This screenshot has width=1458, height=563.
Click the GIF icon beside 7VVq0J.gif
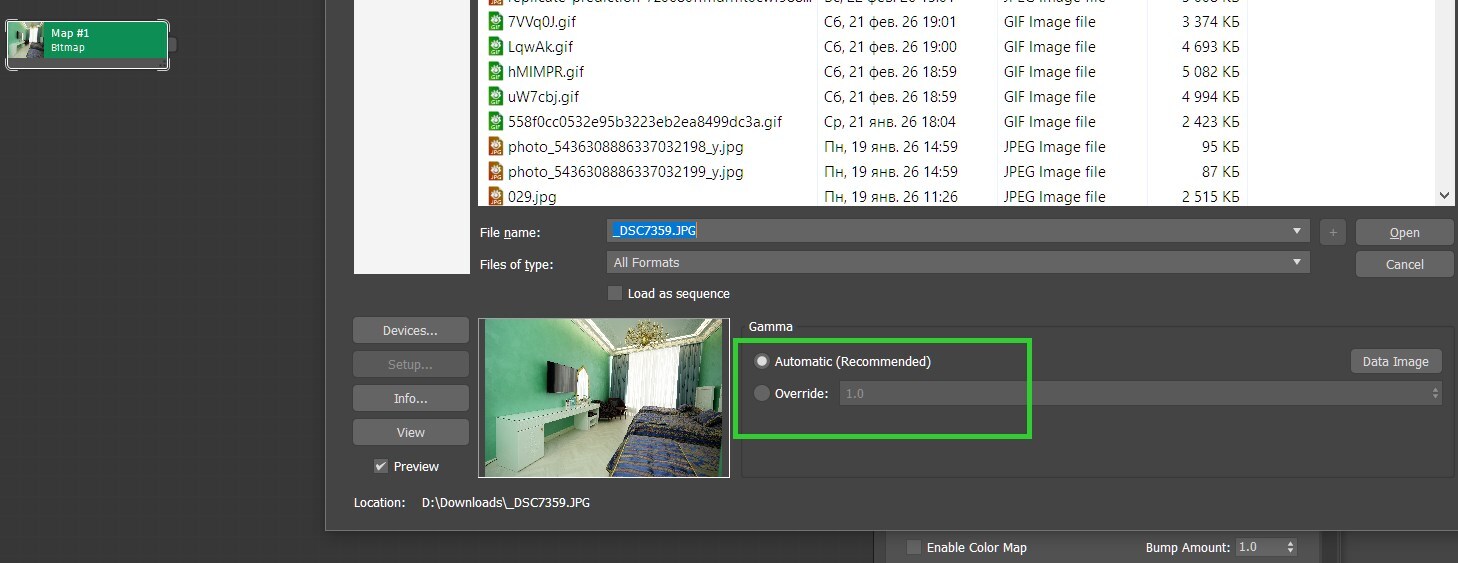coord(495,21)
